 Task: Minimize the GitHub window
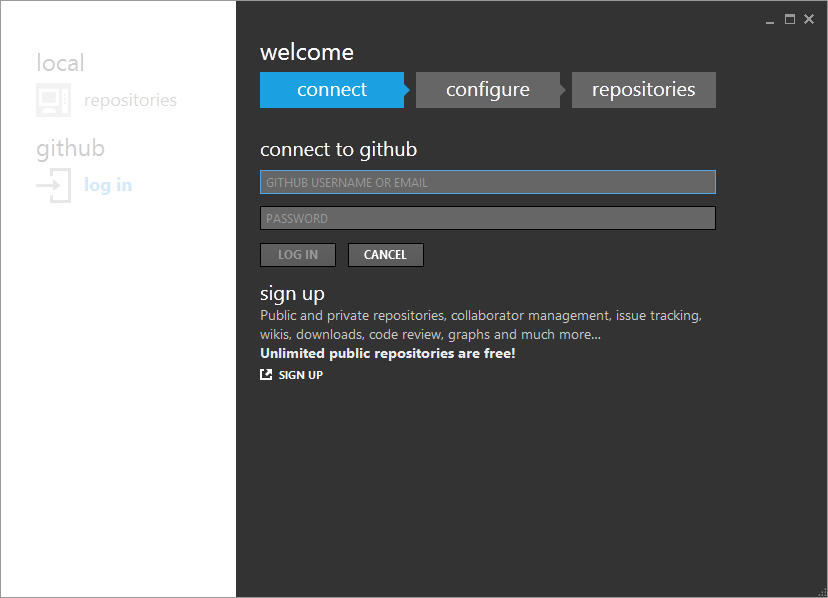tap(770, 20)
